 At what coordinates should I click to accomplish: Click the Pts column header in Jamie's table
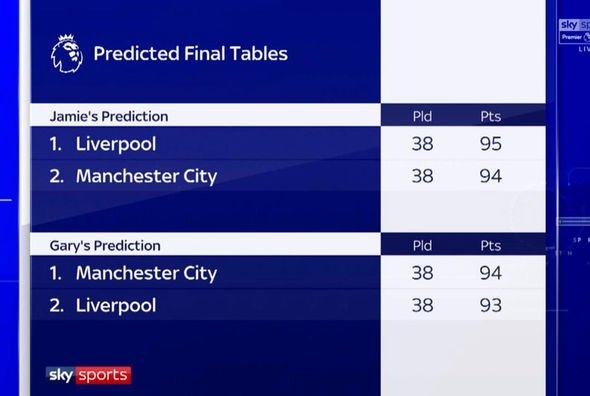pyautogui.click(x=491, y=116)
